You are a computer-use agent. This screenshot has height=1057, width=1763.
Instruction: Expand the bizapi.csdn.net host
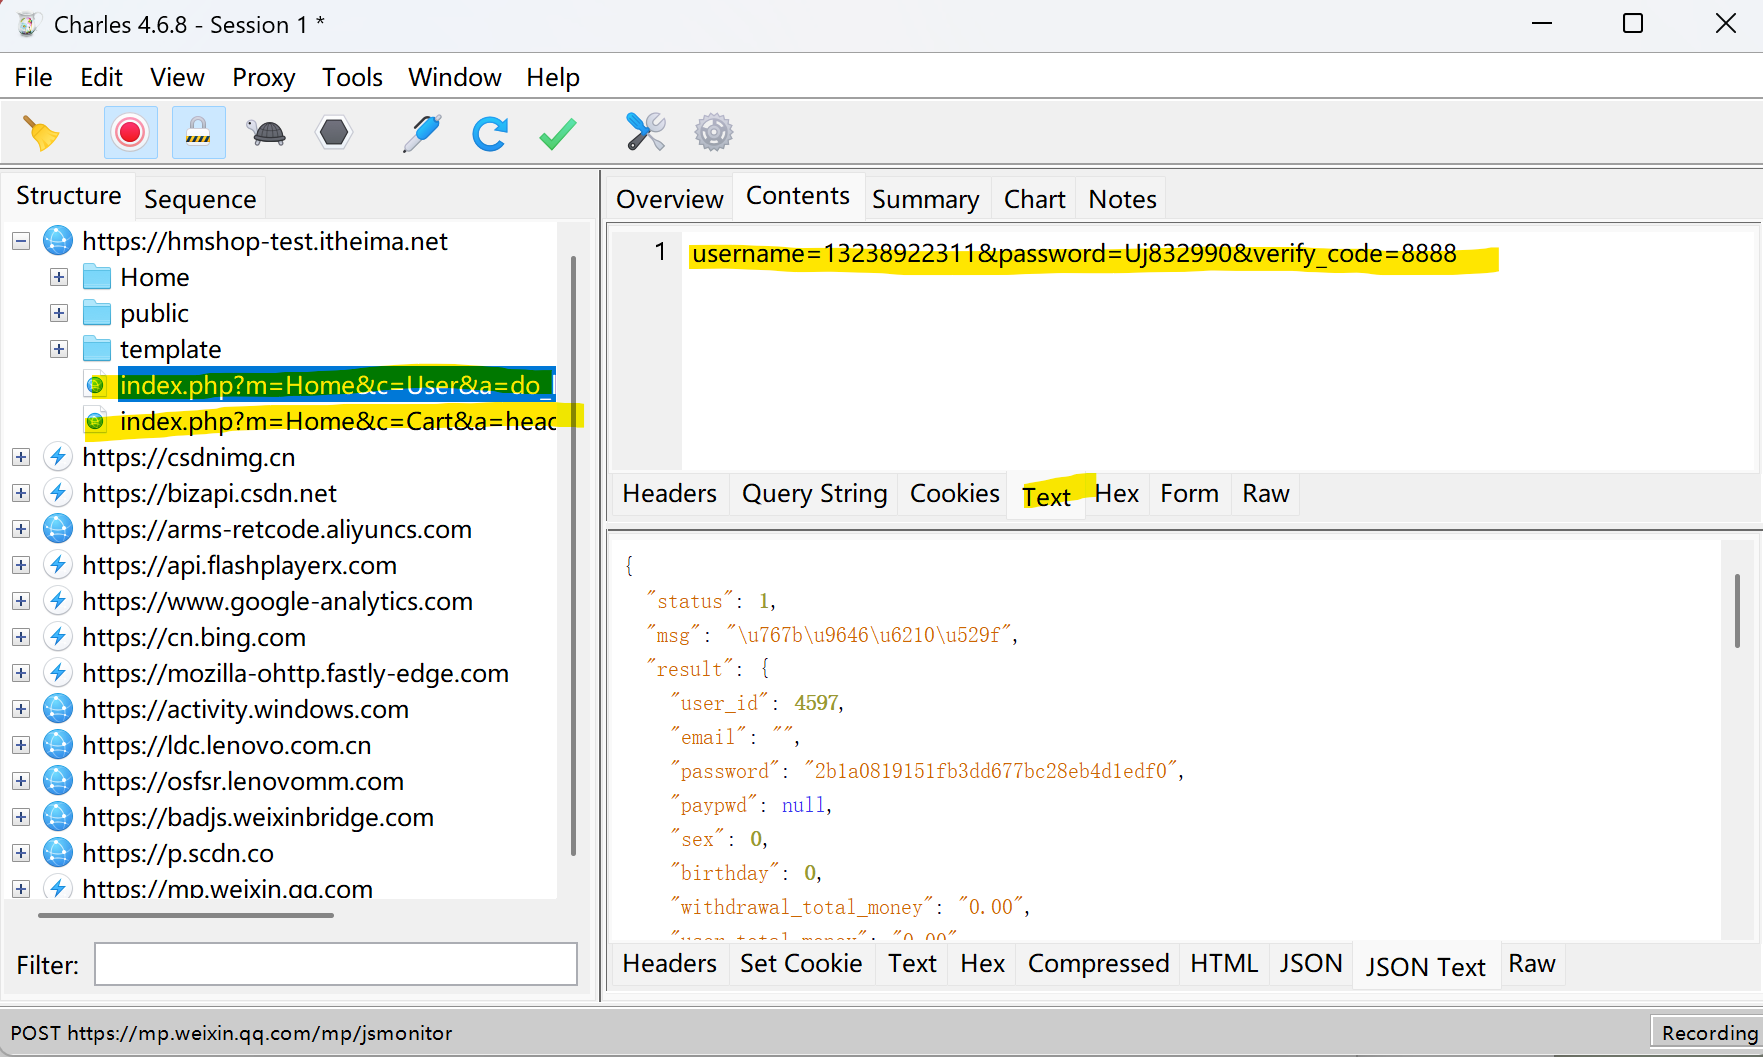point(21,493)
